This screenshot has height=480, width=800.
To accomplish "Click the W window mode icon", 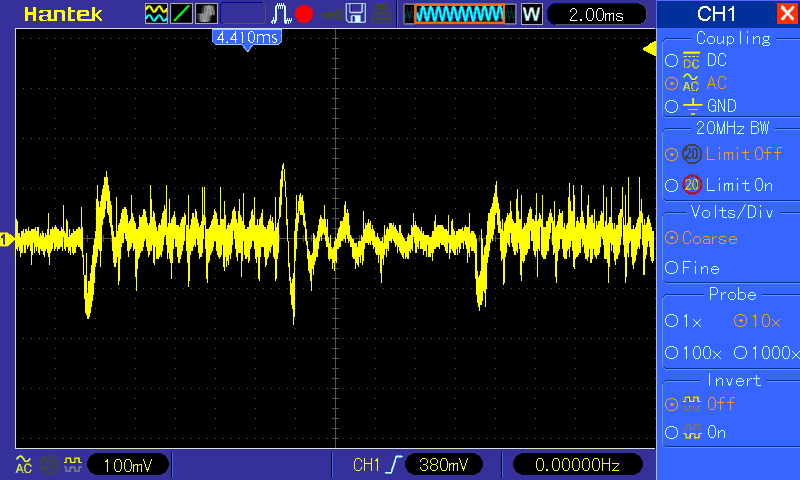I will [x=531, y=14].
